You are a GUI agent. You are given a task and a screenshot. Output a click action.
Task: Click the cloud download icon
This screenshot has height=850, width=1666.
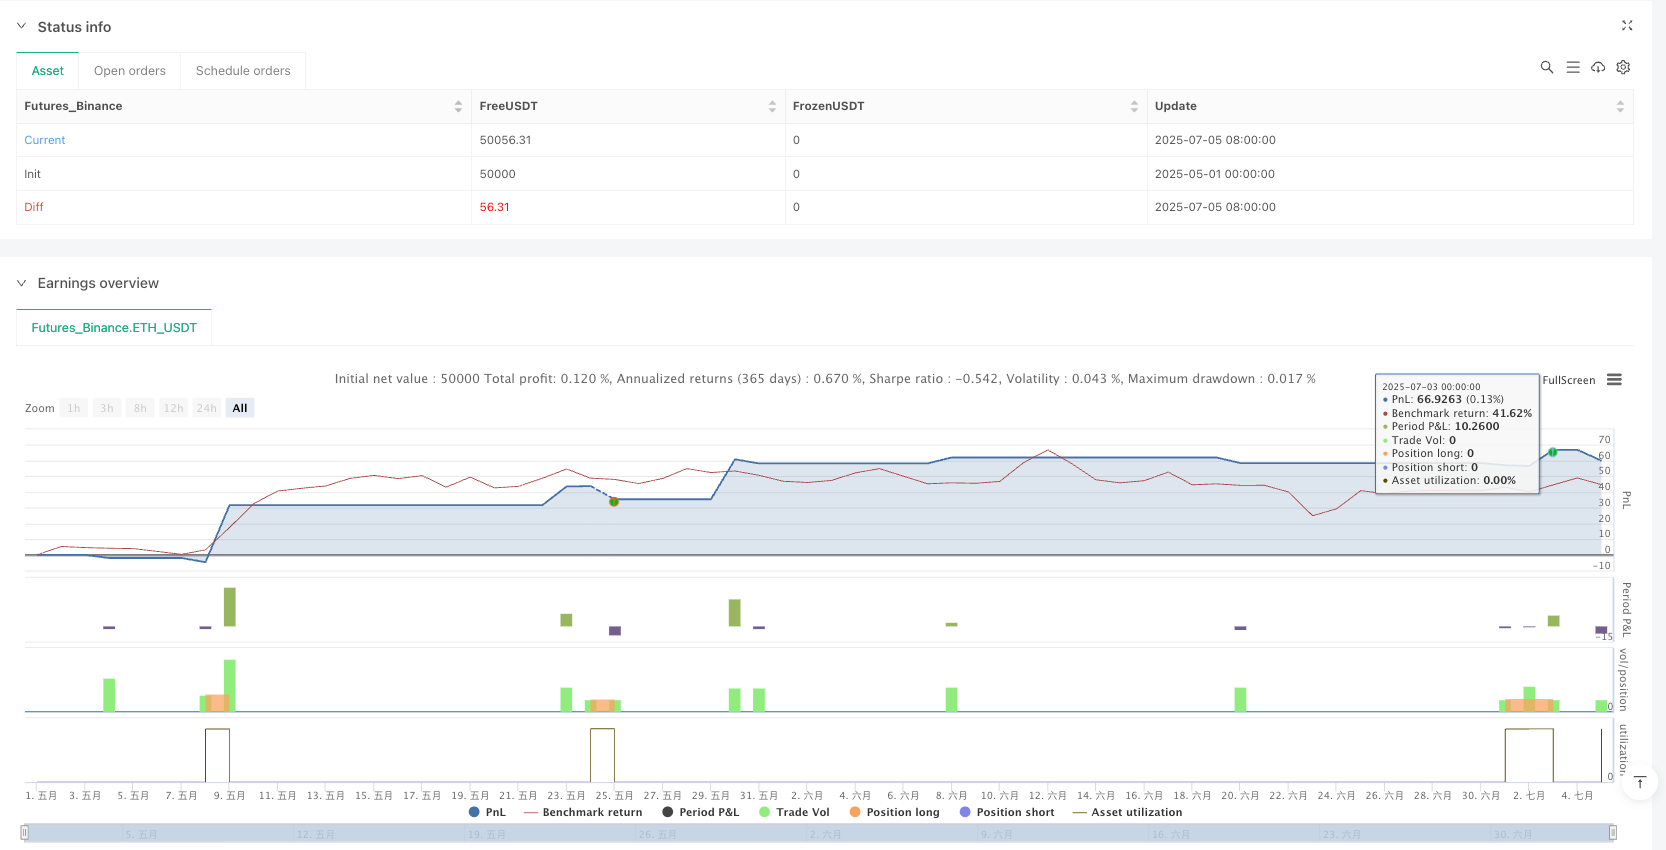click(x=1598, y=67)
